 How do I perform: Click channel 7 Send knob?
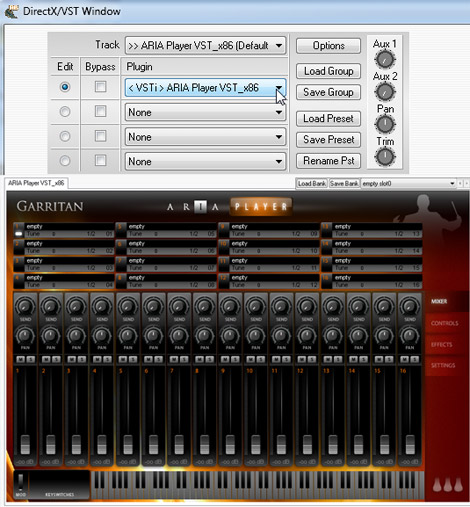pyautogui.click(x=179, y=306)
